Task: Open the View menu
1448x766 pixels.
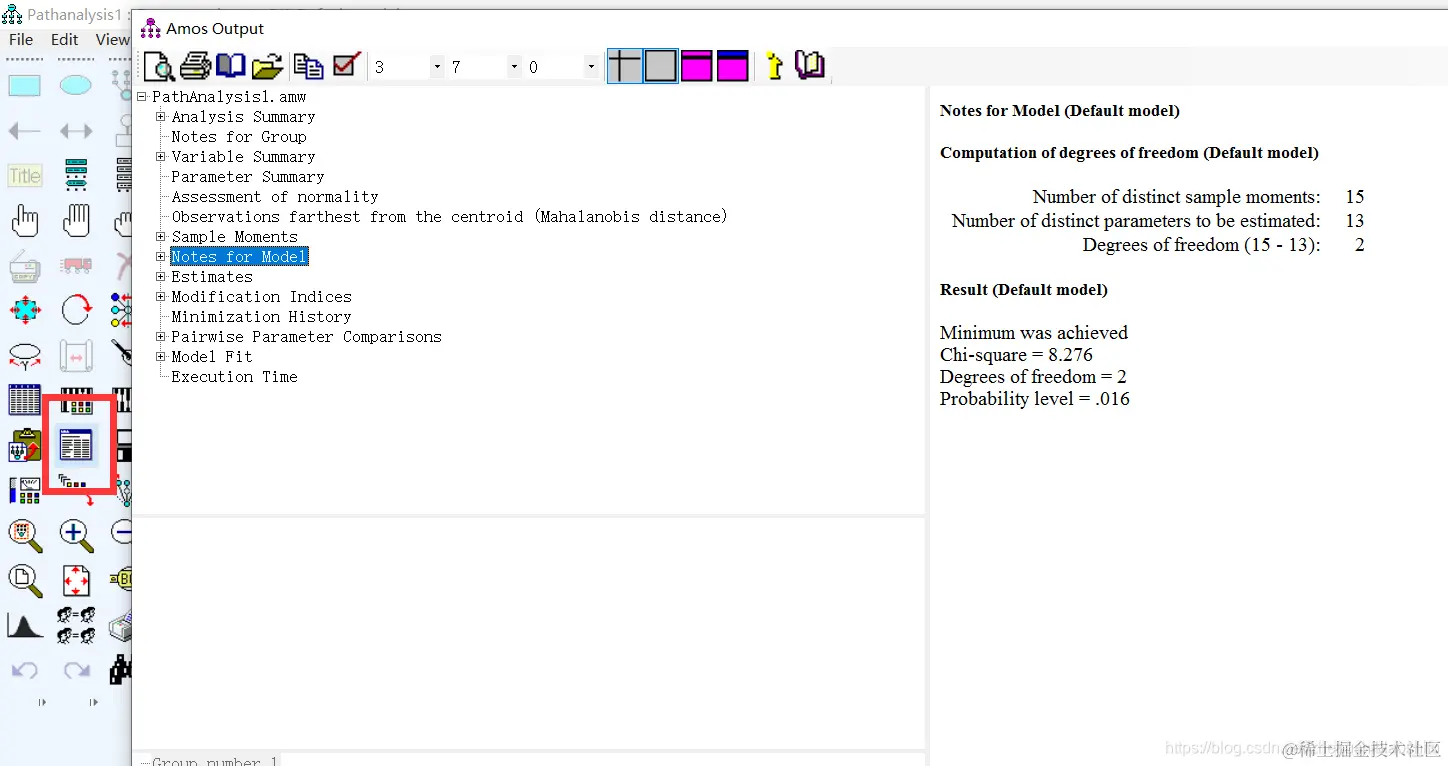Action: pos(112,40)
